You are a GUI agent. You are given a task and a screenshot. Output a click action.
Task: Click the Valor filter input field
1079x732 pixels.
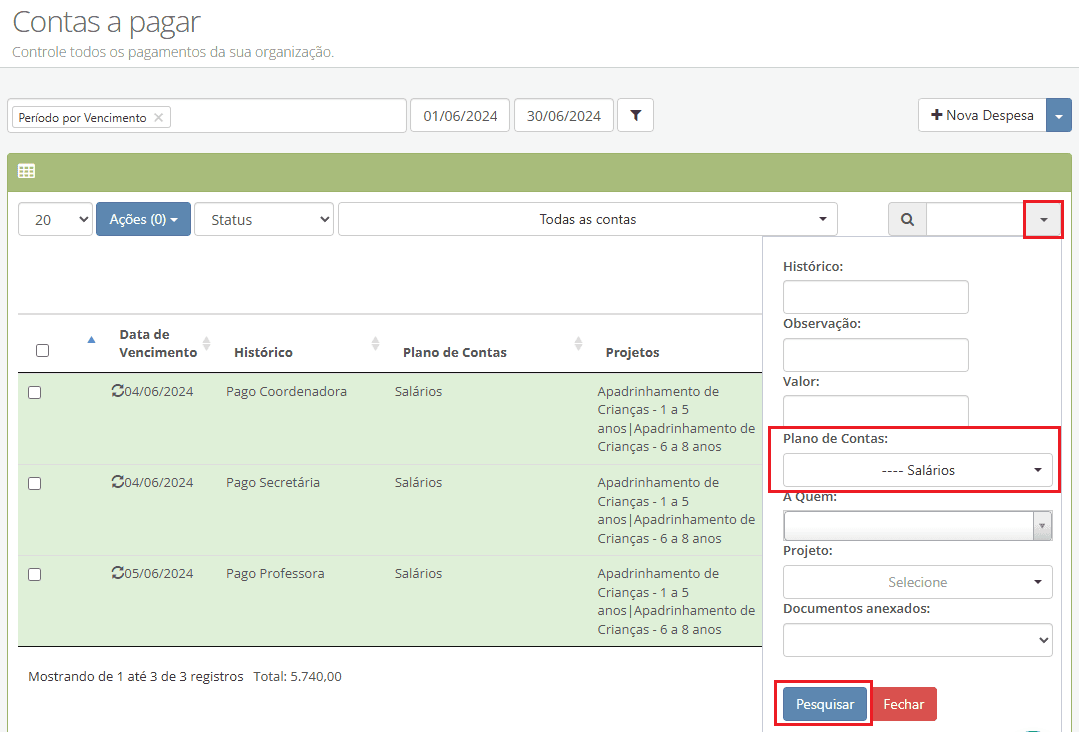point(875,411)
